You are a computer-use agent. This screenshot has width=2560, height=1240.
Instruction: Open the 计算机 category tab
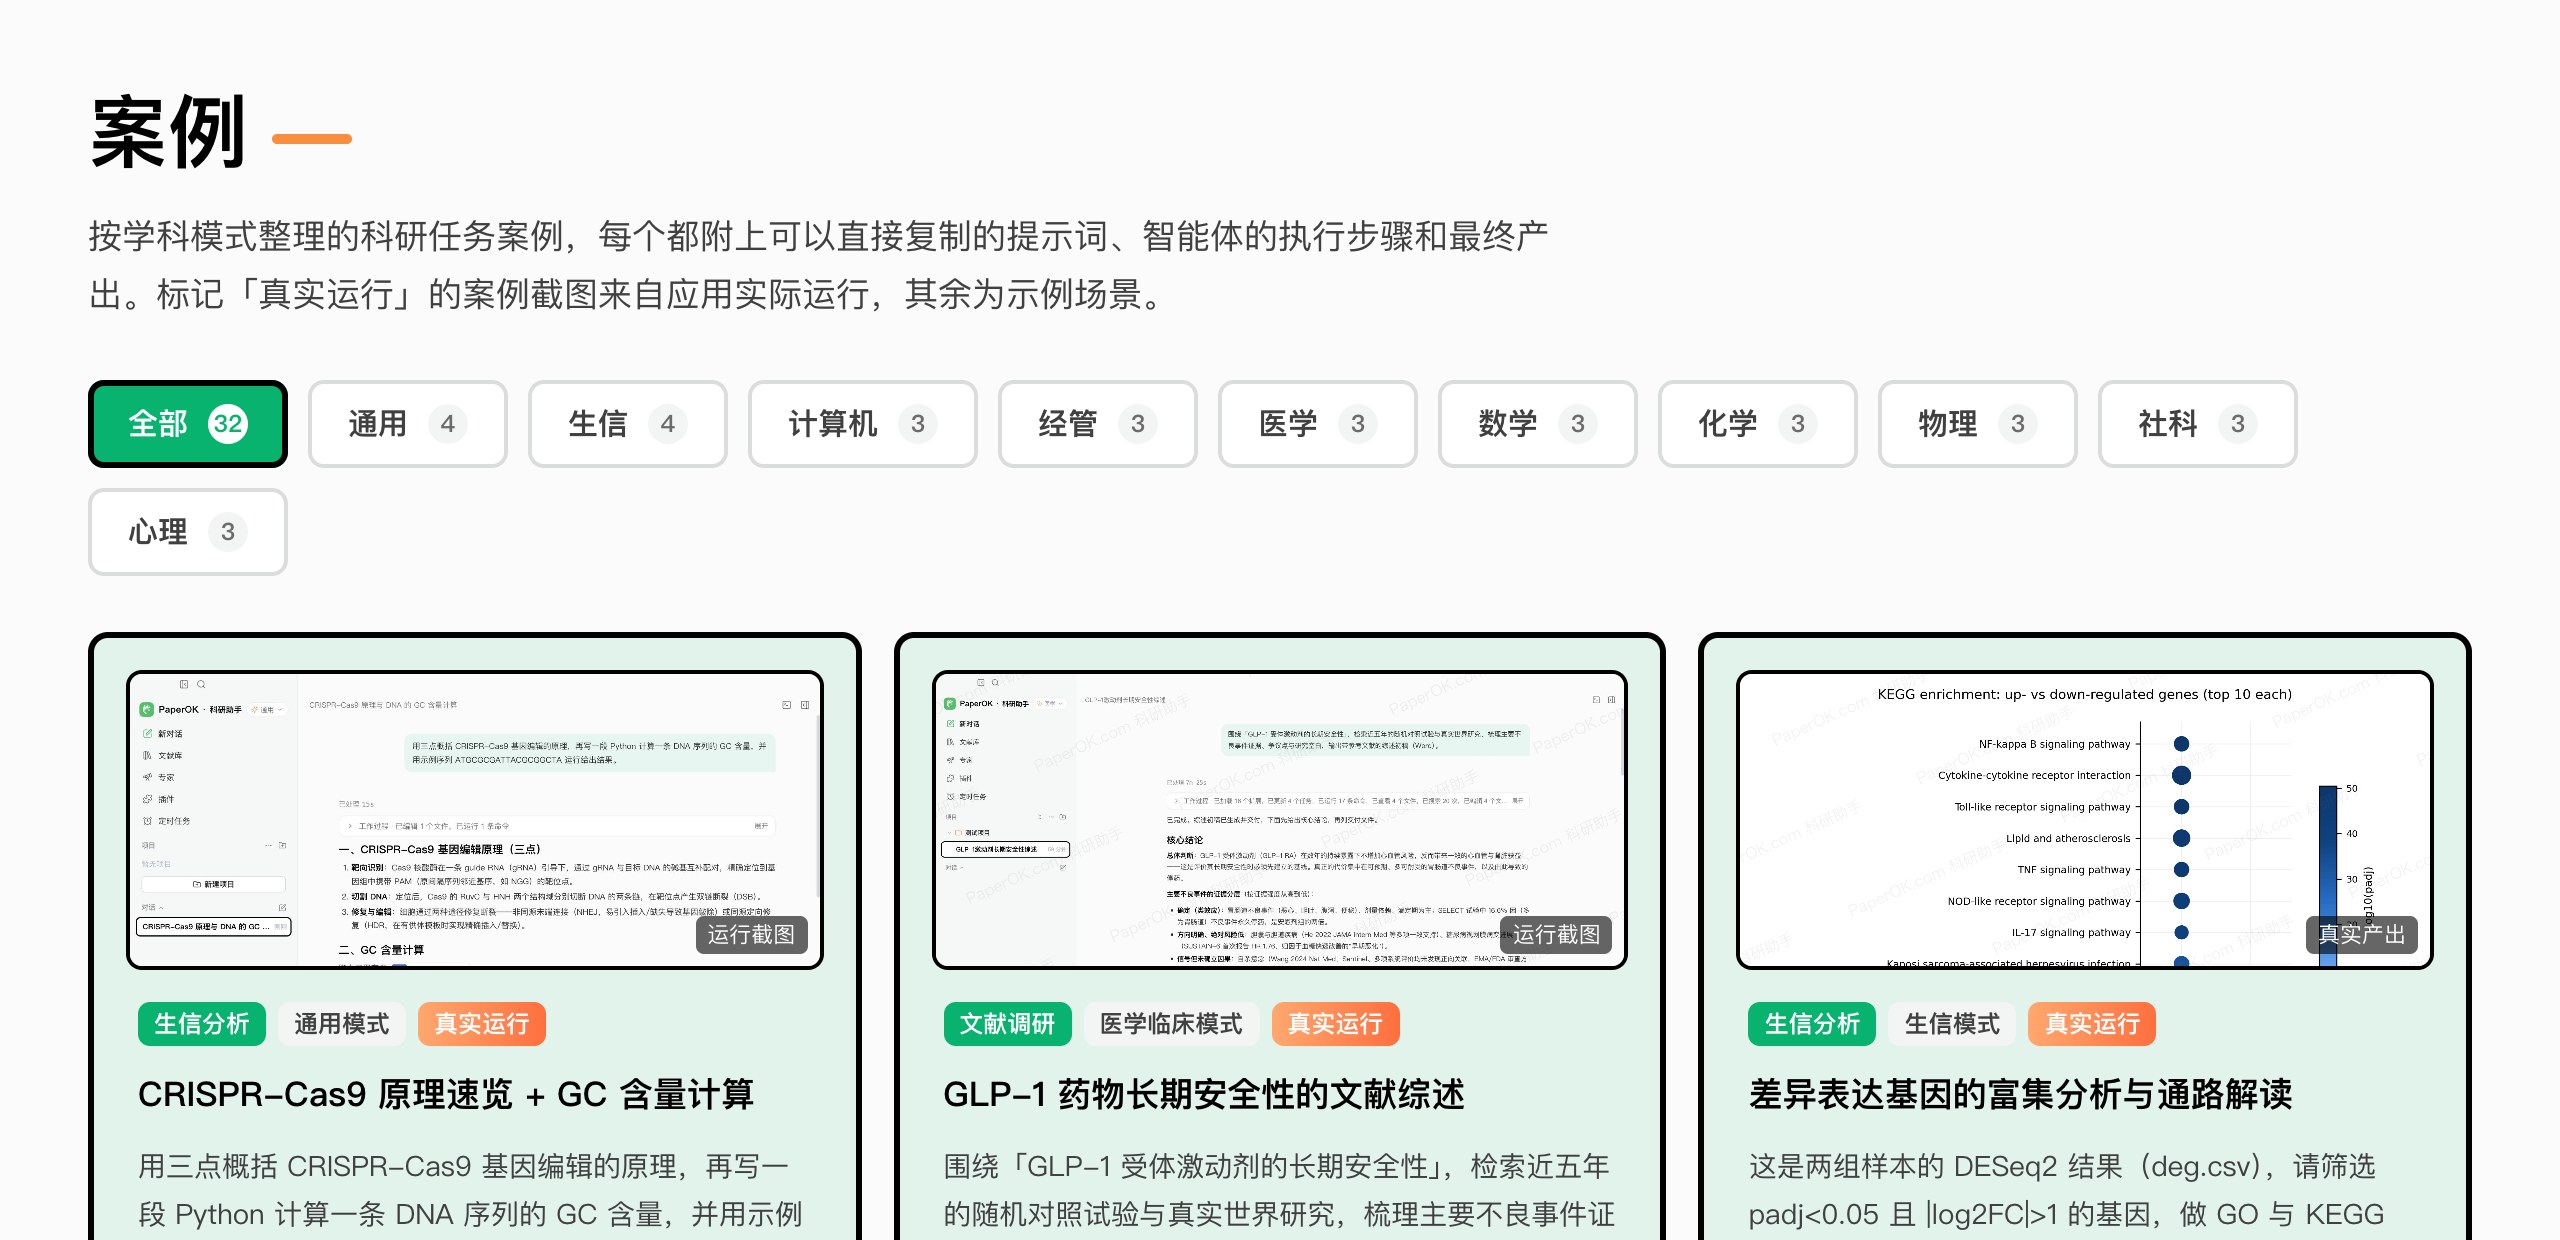click(x=862, y=424)
